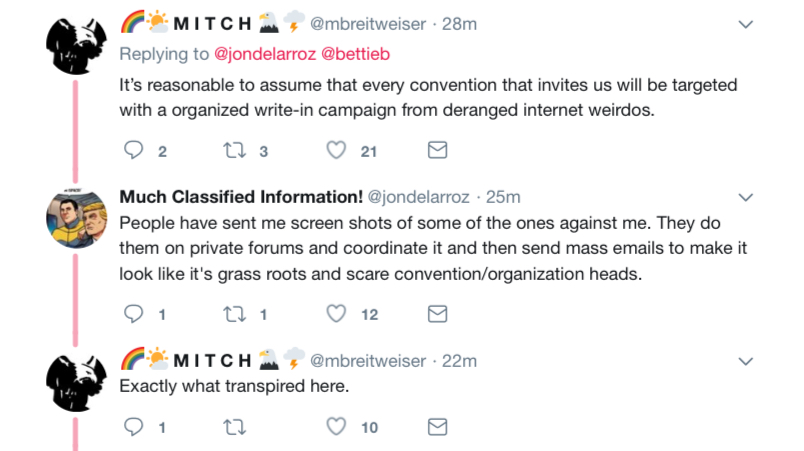Reply to the Much Classified Information tweet
804x451 pixels.
[x=134, y=314]
